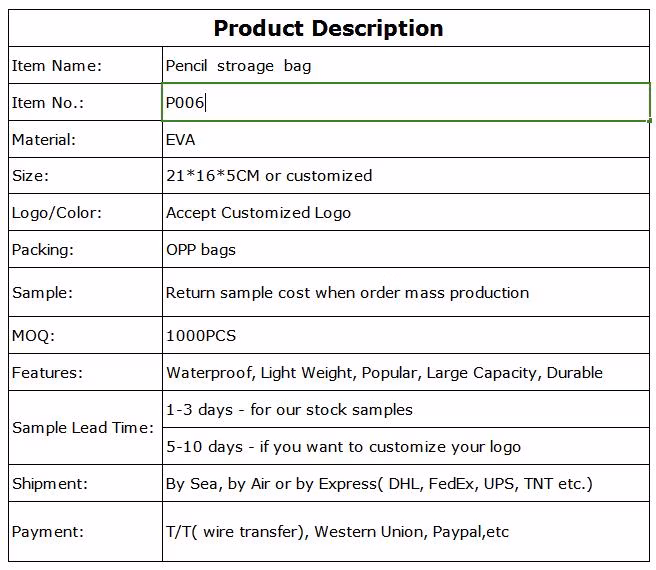
Task: Click the Product Description header cell
Action: (x=328, y=28)
